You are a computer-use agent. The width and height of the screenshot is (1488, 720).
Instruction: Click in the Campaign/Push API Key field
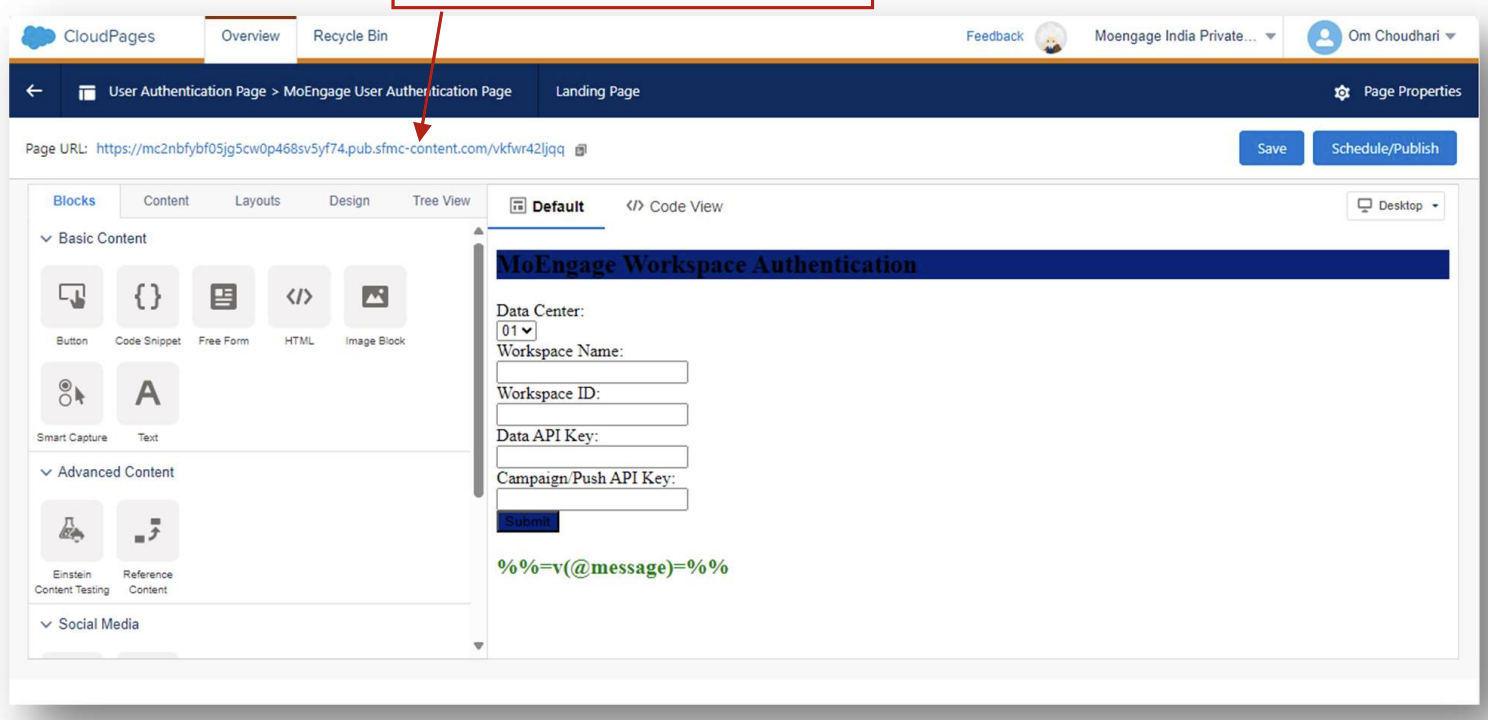(x=592, y=499)
